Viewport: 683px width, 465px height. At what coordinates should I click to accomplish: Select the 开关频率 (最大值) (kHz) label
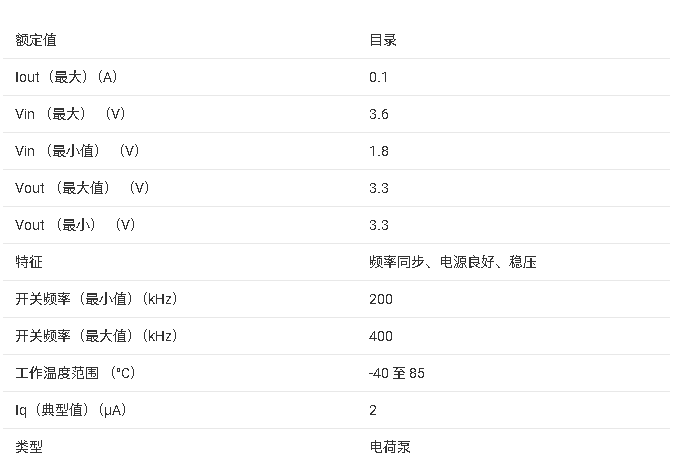point(96,336)
